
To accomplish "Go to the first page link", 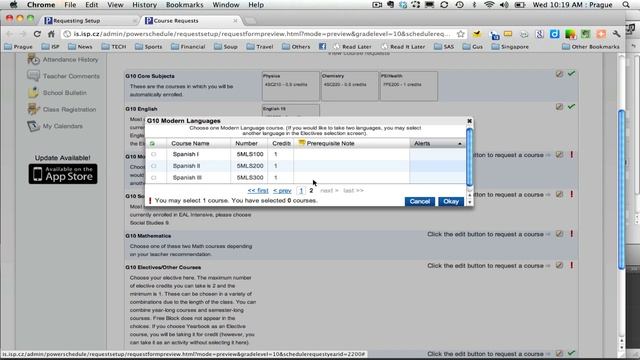I will tap(258, 191).
